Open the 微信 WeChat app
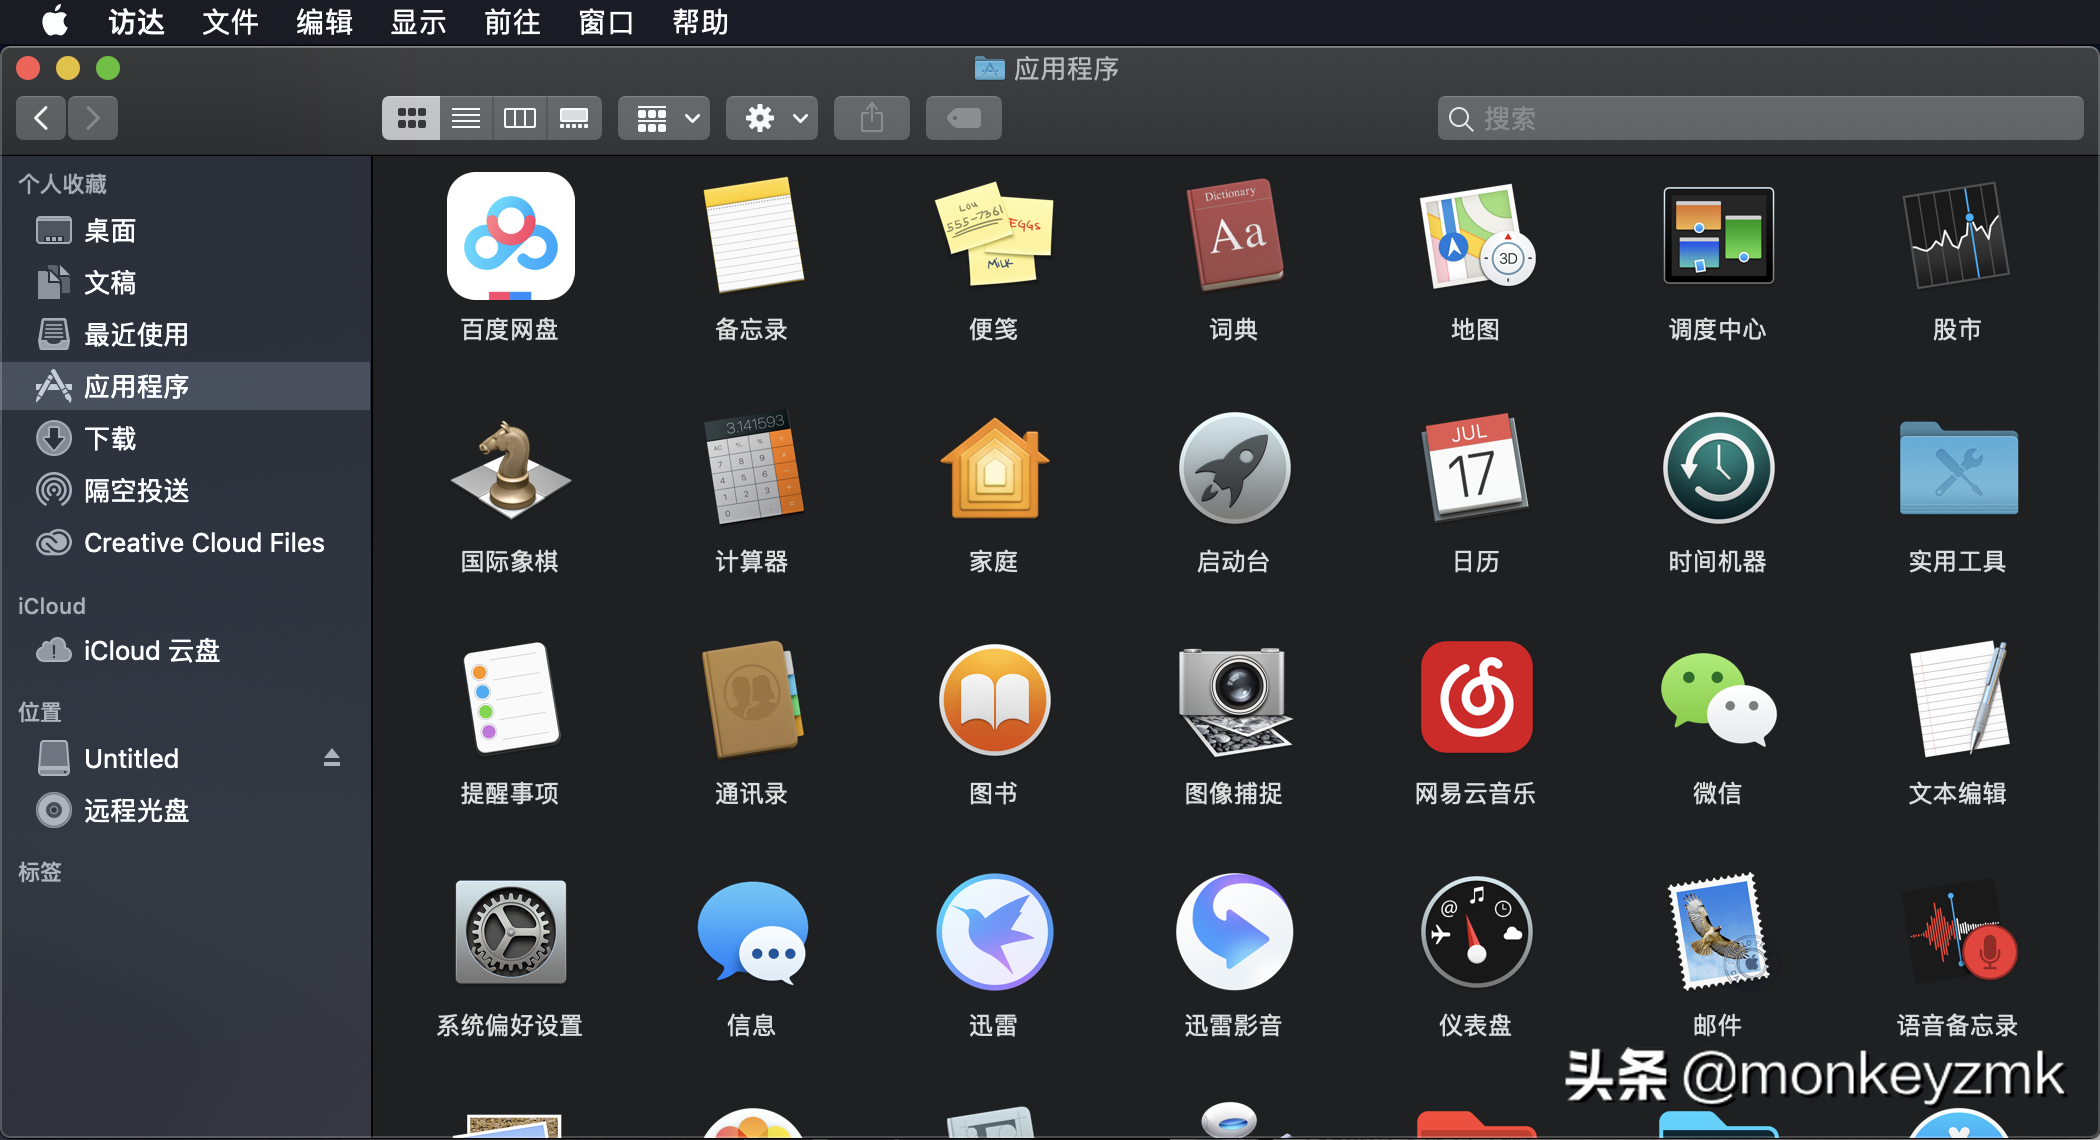 click(1718, 700)
